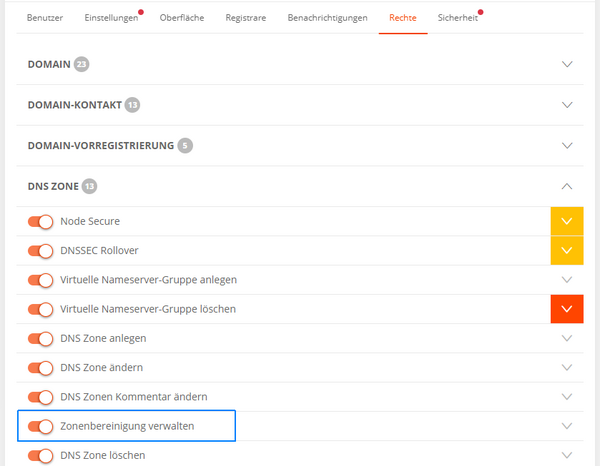Screen dimensions: 600x466
Task: Expand DNS Zonen Kommentar ändern chevron
Action: [567, 397]
